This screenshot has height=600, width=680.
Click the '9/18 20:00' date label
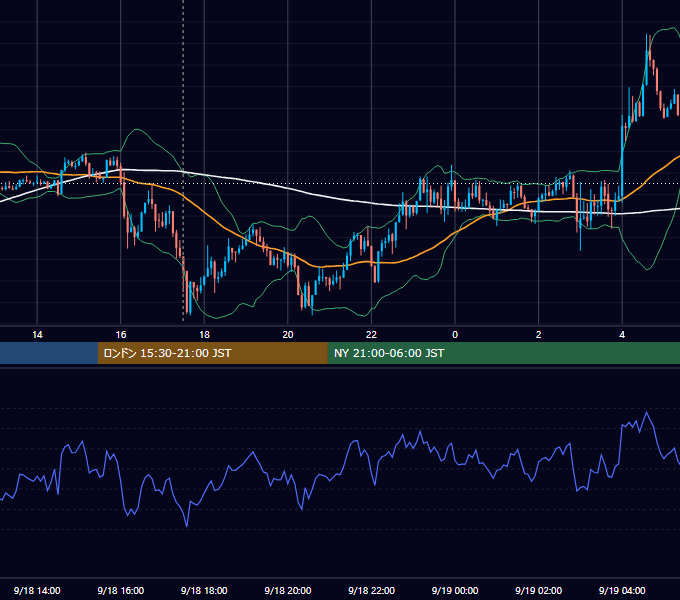pos(288,590)
